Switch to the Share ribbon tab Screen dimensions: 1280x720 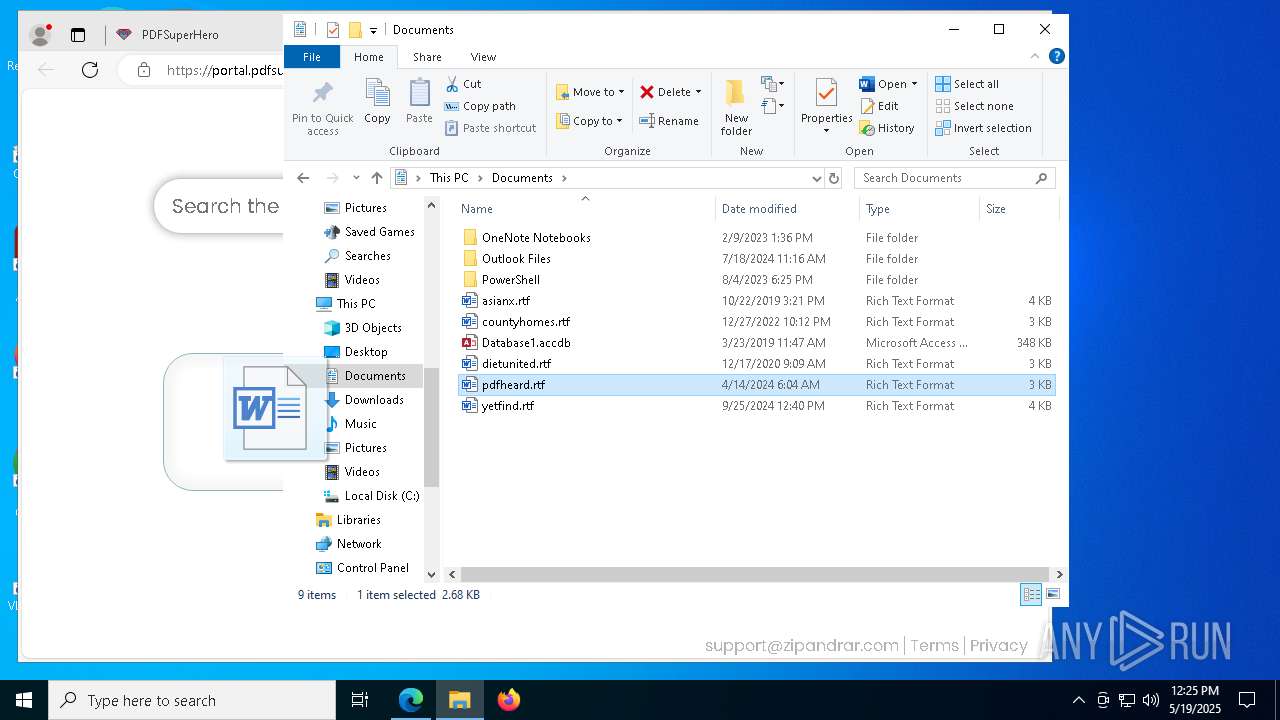[427, 57]
